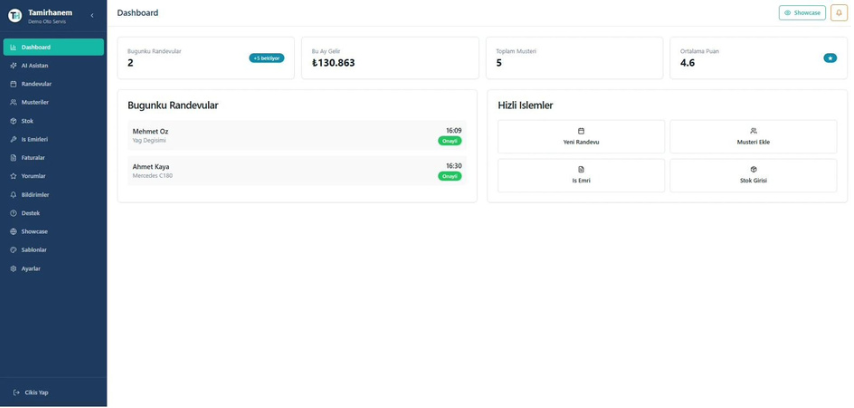The width and height of the screenshot is (854, 408).
Task: Click the Onayli badge for Ahmet Kaya
Action: coord(449,176)
